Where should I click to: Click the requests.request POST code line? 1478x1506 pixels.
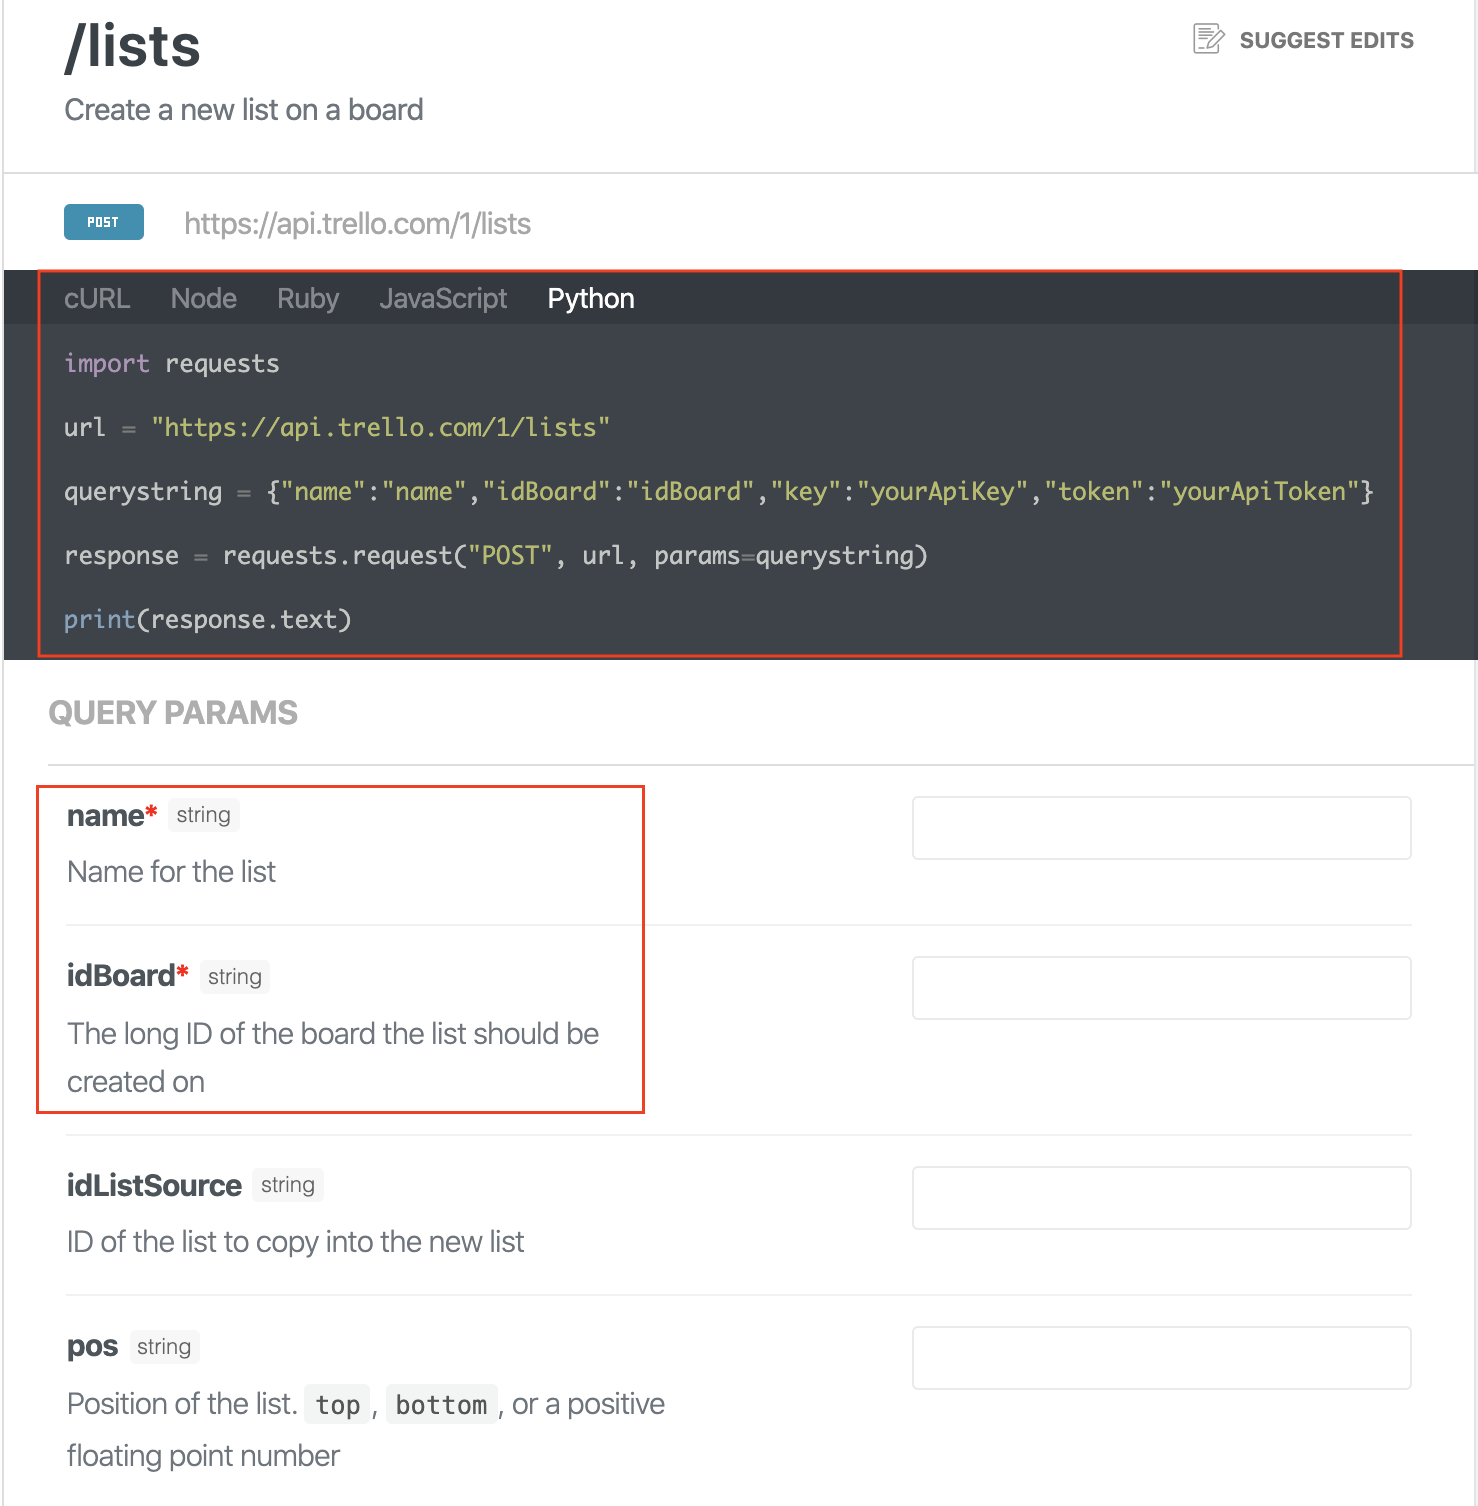pyautogui.click(x=496, y=555)
